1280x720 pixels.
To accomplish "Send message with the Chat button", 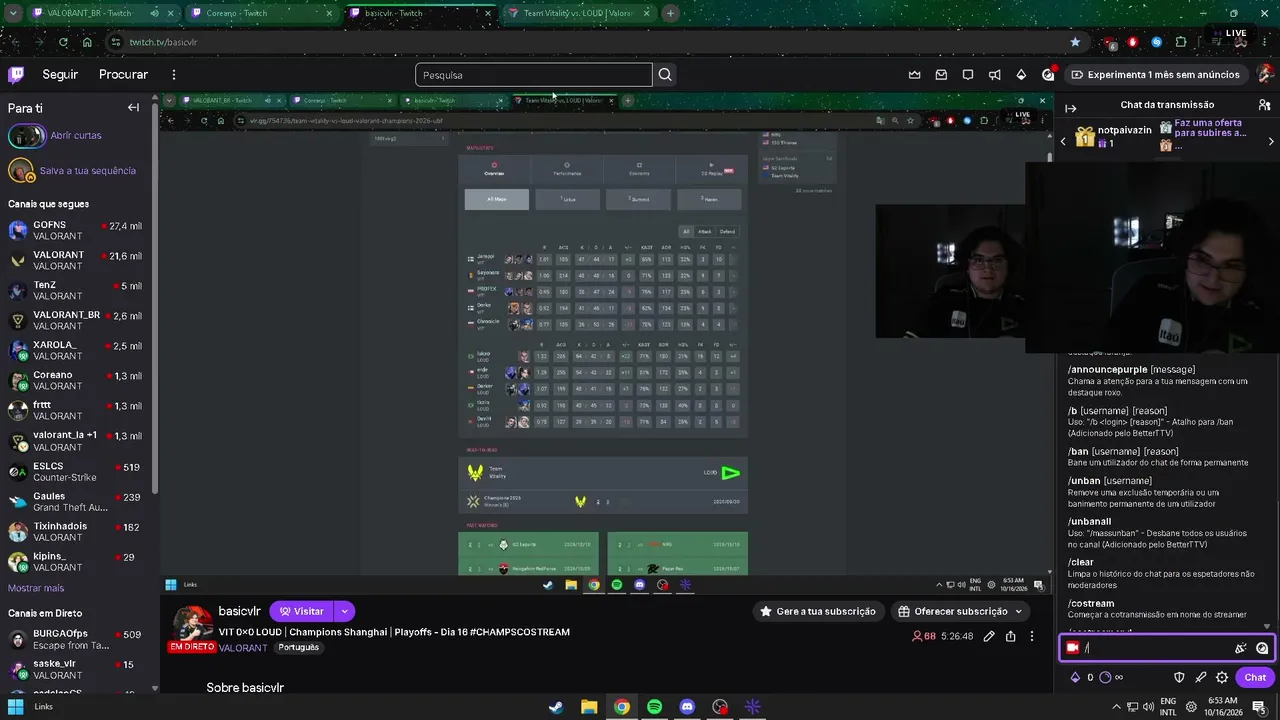I will coord(1255,677).
